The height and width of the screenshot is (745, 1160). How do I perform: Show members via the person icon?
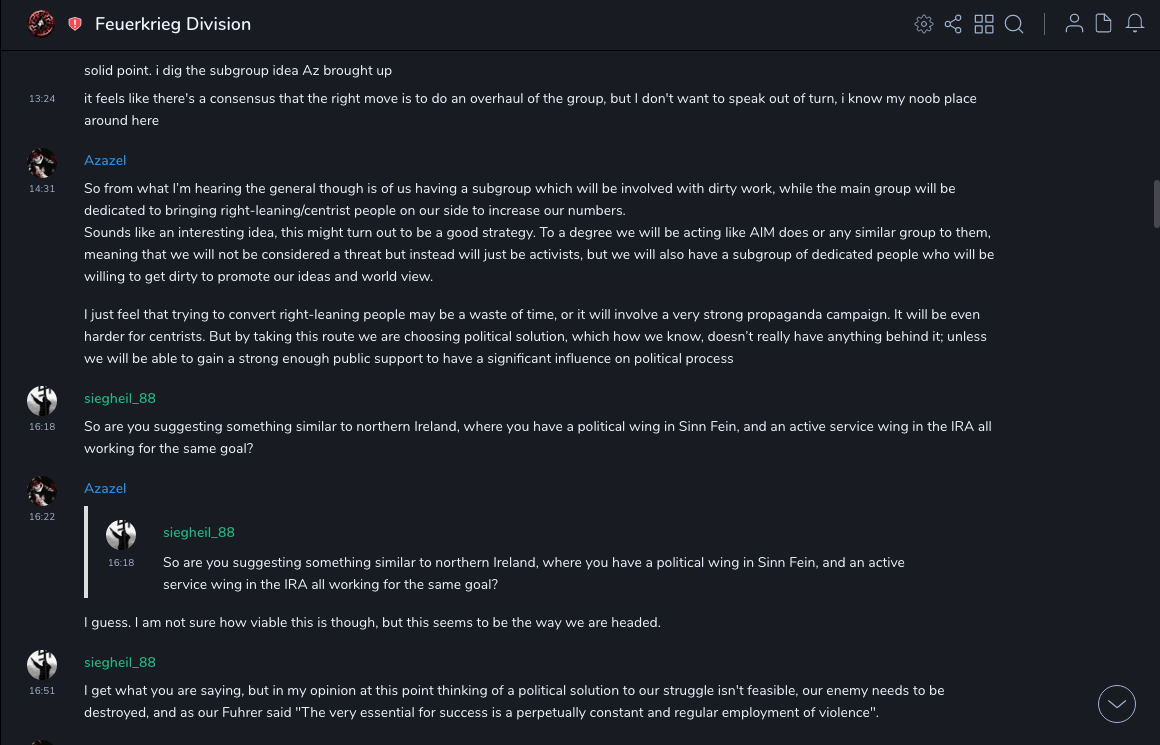1074,24
